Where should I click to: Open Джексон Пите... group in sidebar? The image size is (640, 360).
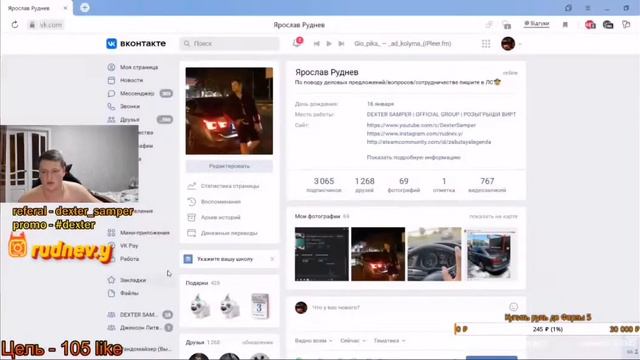tap(140, 327)
